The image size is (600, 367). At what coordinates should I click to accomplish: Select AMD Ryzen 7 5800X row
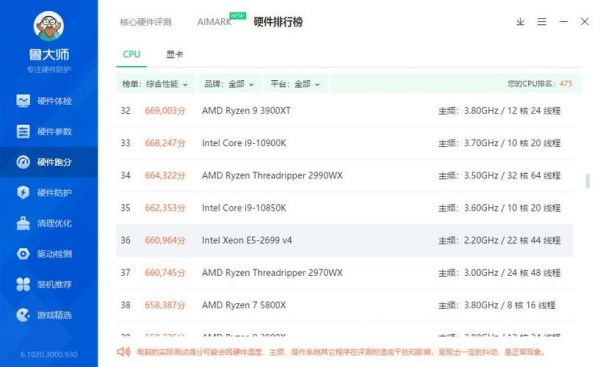click(344, 305)
